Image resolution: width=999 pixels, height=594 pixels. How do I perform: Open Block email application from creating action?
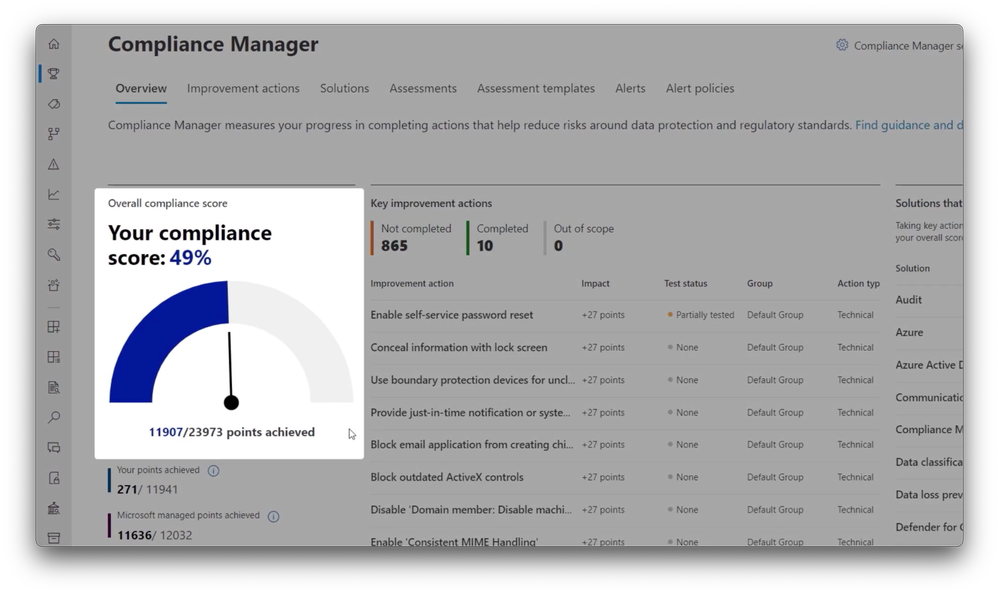[471, 444]
